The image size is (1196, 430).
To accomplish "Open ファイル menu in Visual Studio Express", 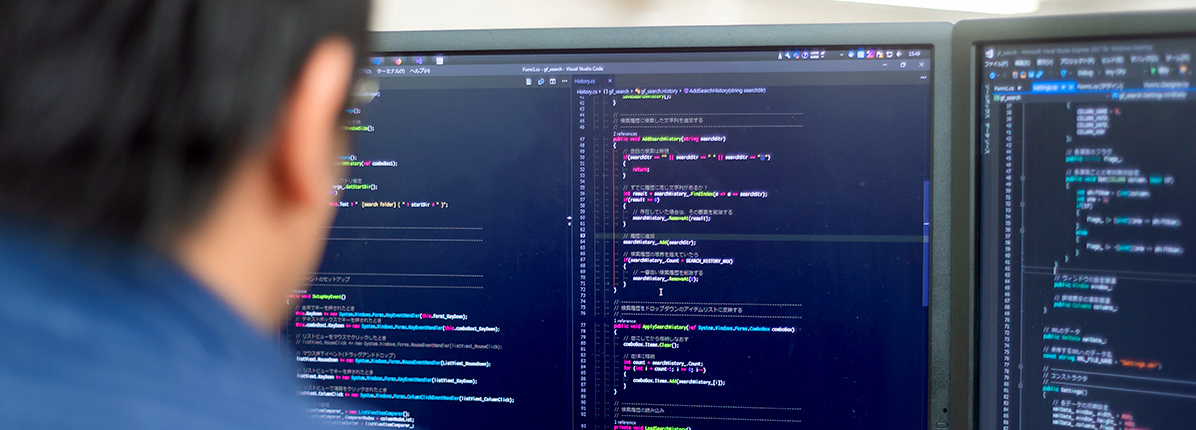I will [x=996, y=64].
